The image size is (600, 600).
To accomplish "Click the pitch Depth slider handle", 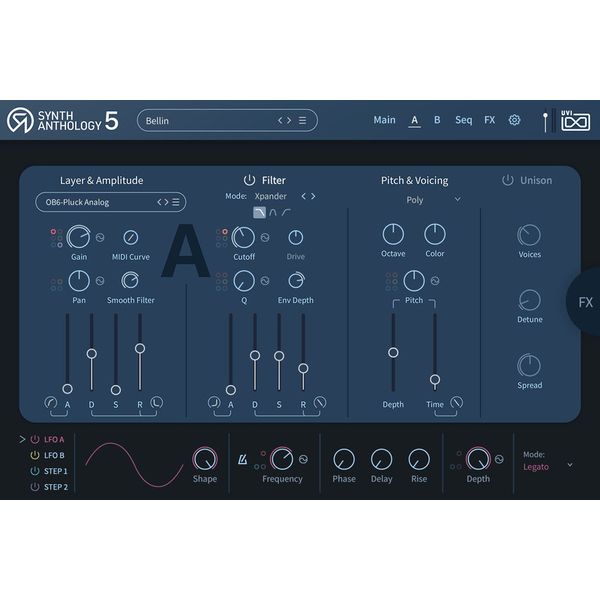I will 393,352.
